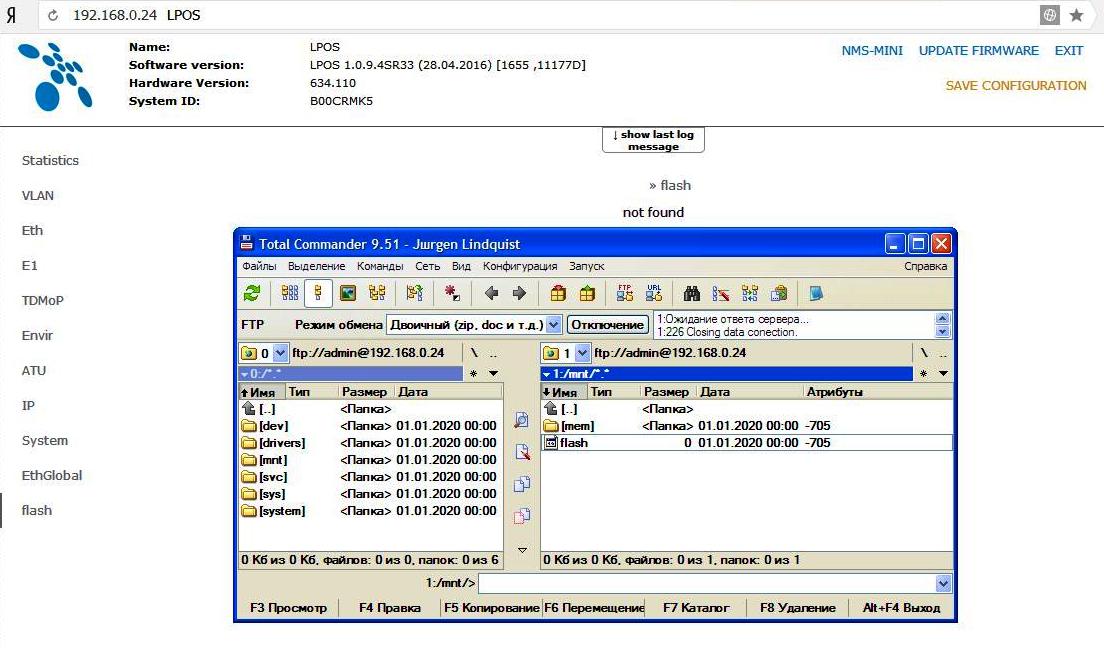Open left panel favorites asterisk button
The height and width of the screenshot is (648, 1104).
click(473, 373)
